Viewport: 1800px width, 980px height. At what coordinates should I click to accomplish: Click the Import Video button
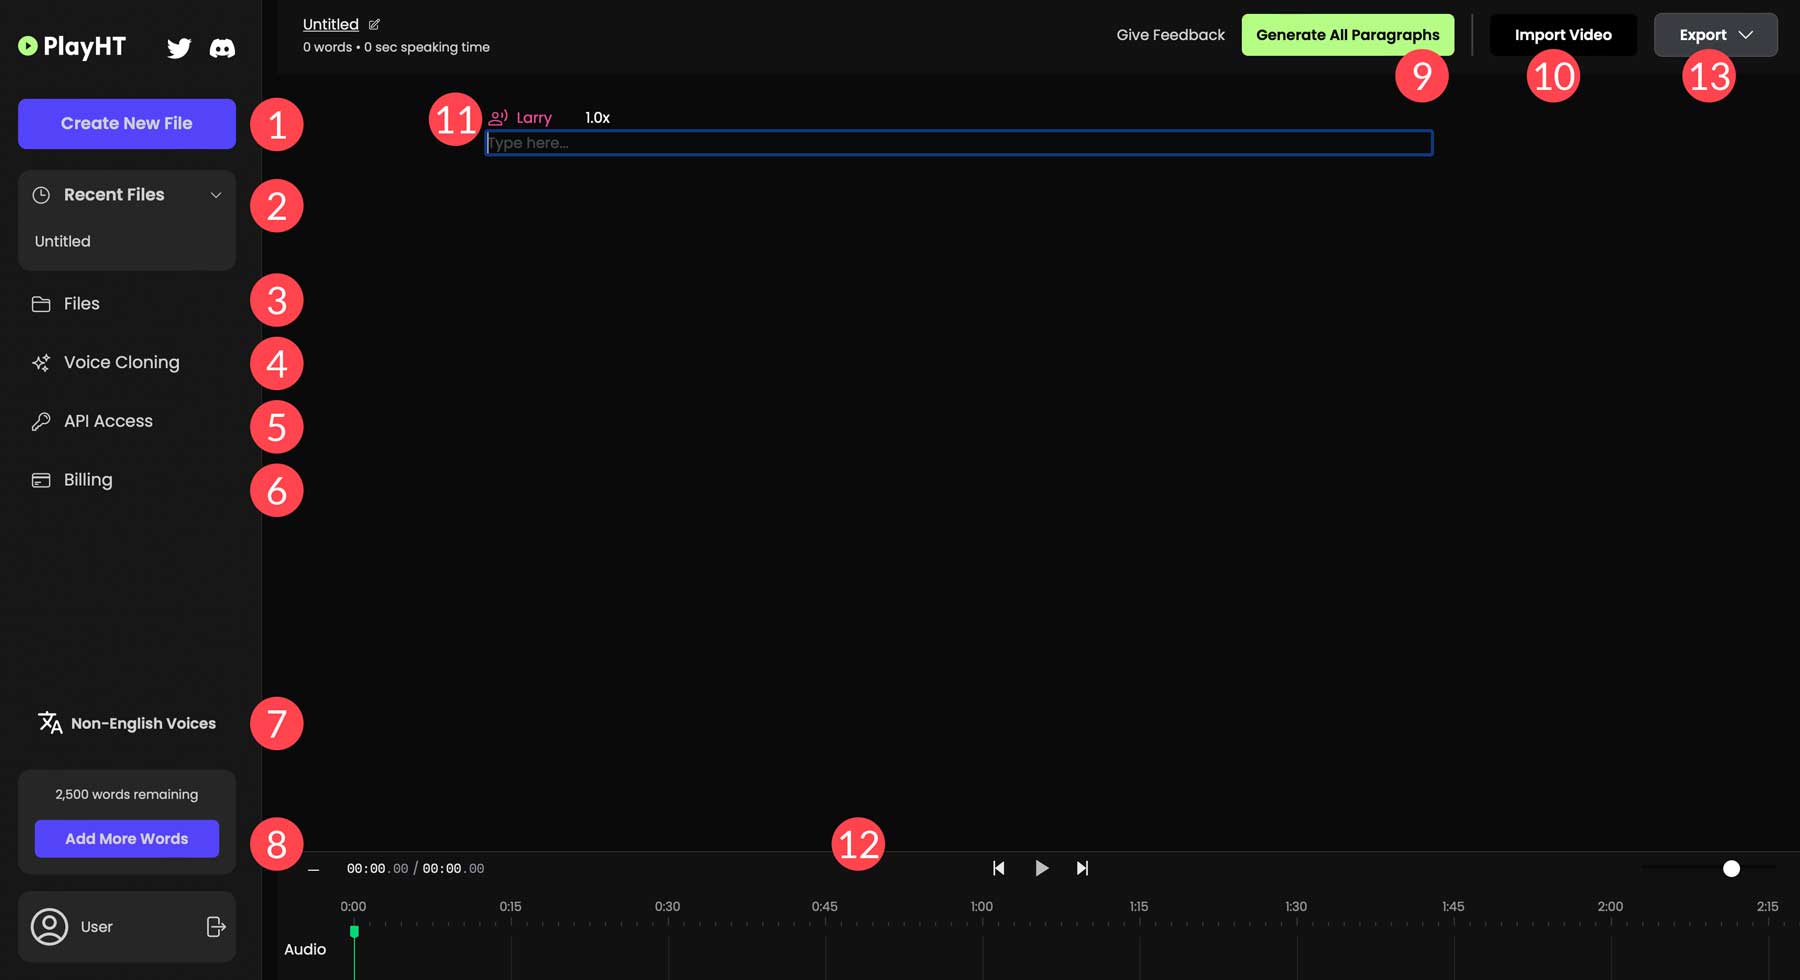[1563, 34]
